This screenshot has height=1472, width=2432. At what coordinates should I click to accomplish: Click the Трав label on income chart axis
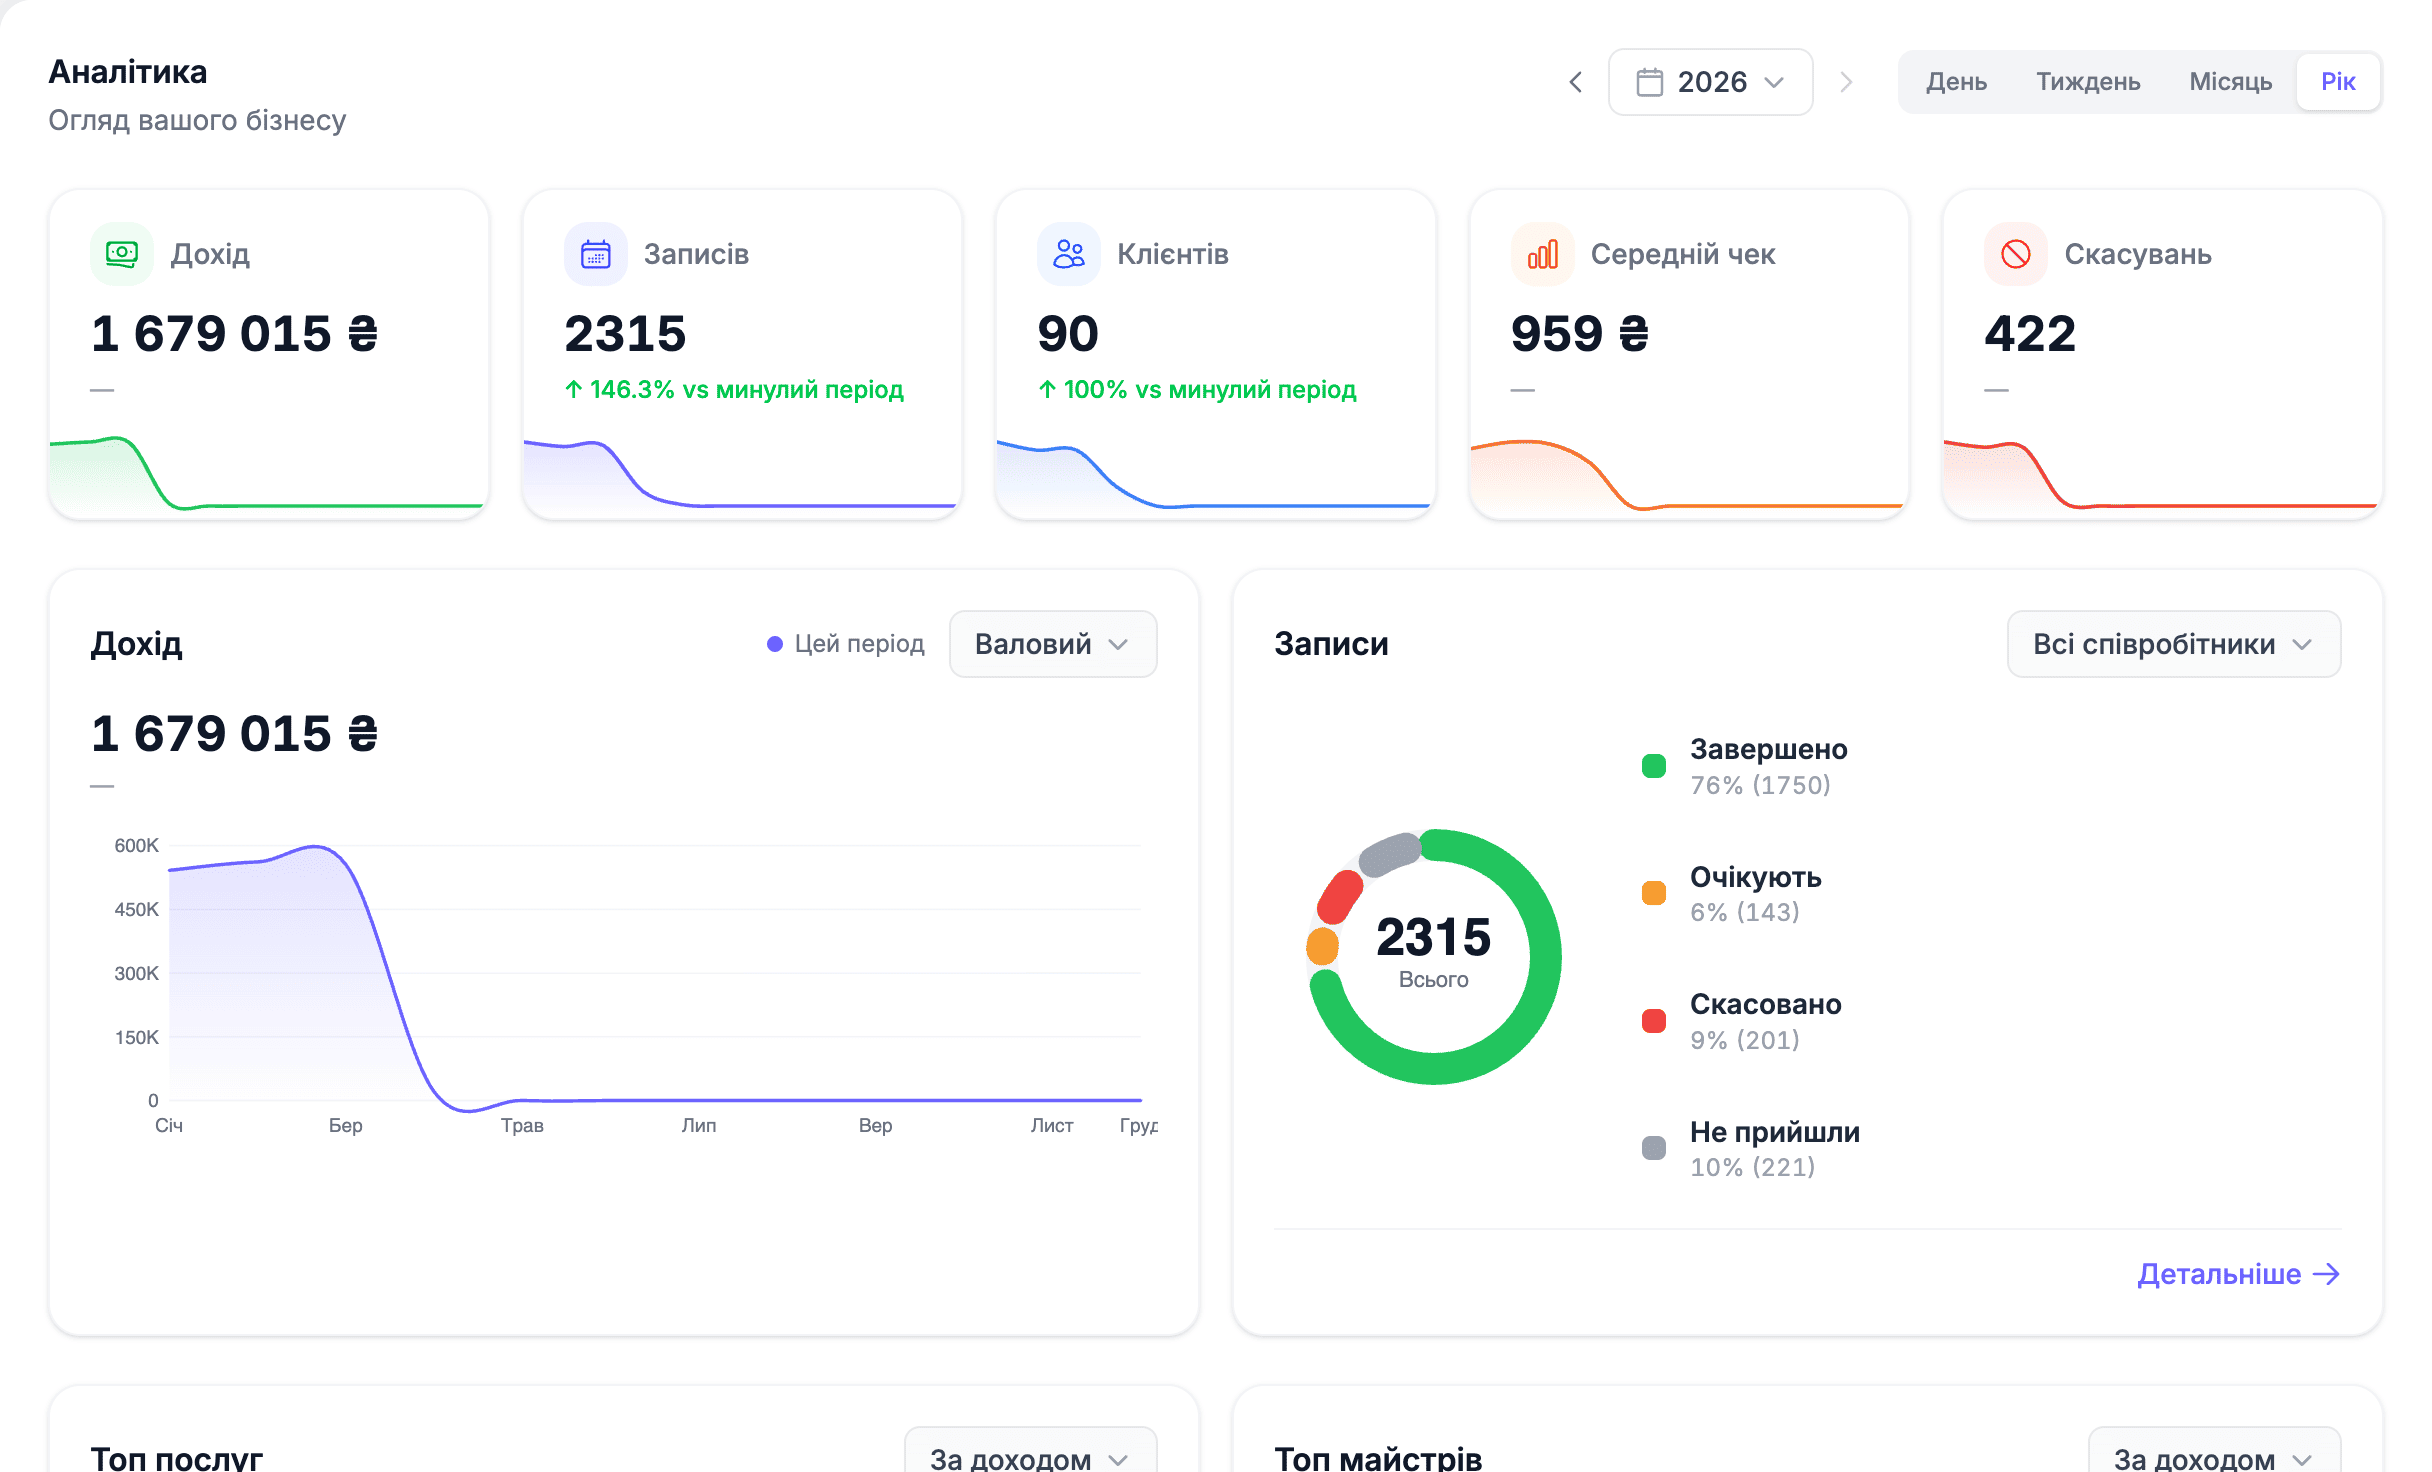pyautogui.click(x=522, y=1125)
